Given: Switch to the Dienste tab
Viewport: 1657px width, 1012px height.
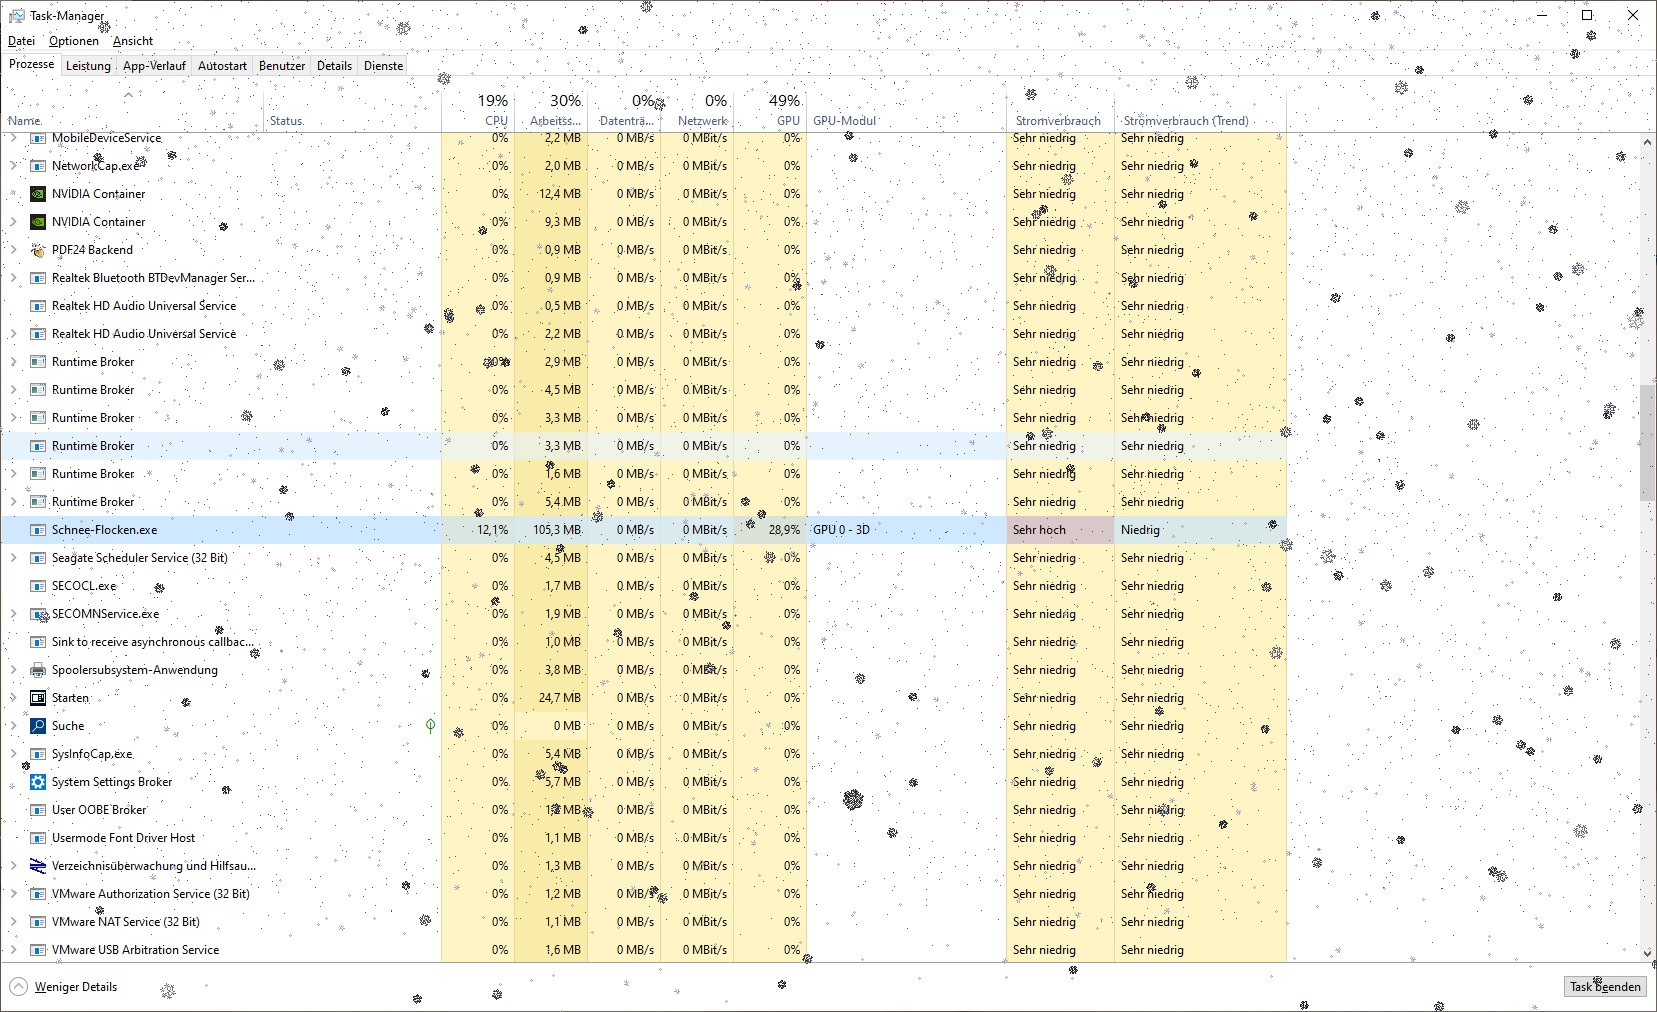Looking at the screenshot, I should (x=383, y=66).
